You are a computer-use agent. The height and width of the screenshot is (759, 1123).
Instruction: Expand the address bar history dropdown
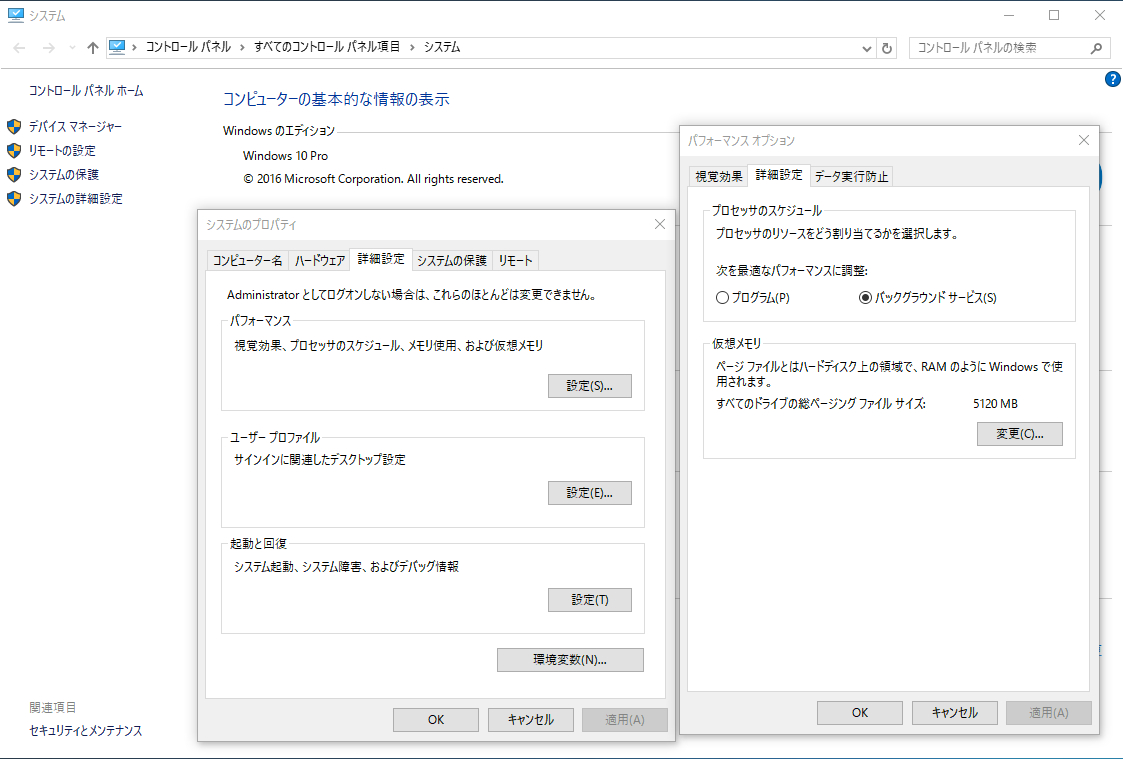(x=867, y=48)
